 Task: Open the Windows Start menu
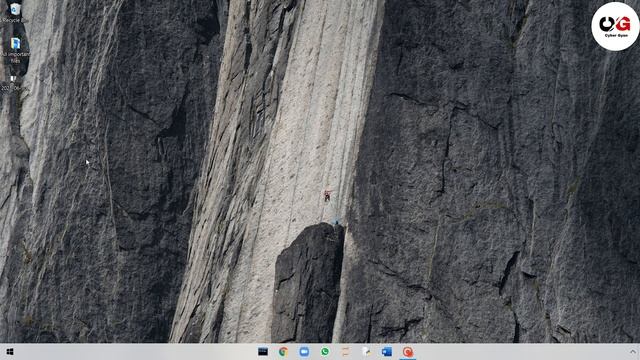tap(10, 351)
